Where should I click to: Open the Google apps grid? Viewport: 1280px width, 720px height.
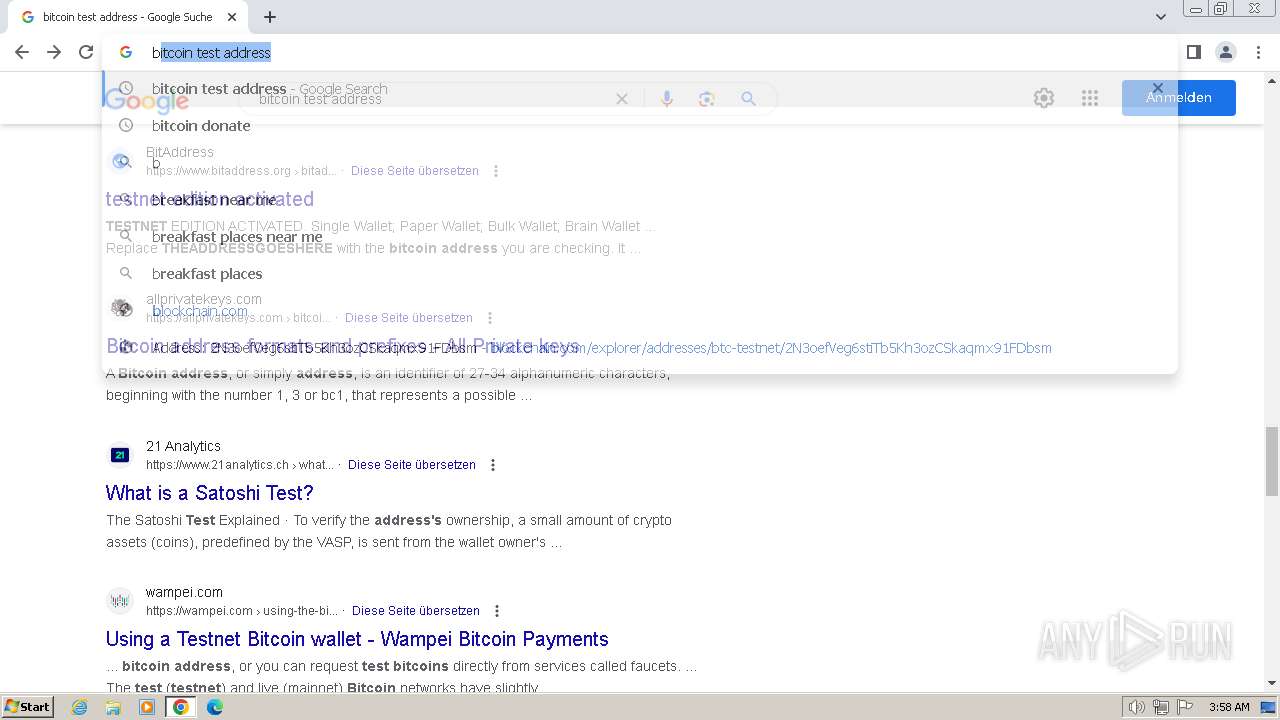[x=1090, y=97]
